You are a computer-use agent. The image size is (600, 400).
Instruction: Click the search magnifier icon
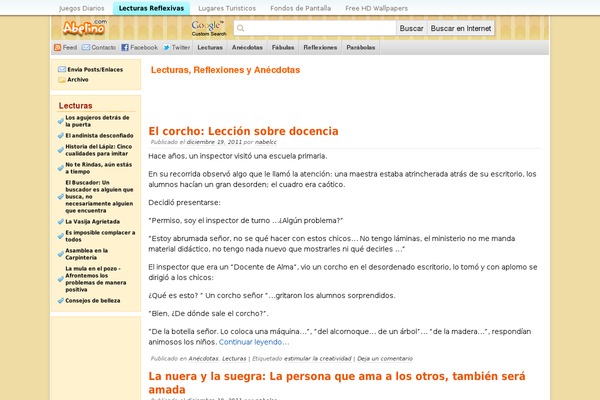240,28
